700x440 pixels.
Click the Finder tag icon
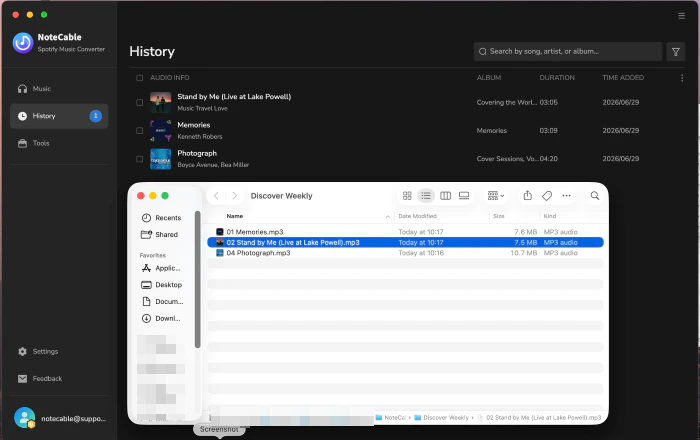point(547,196)
